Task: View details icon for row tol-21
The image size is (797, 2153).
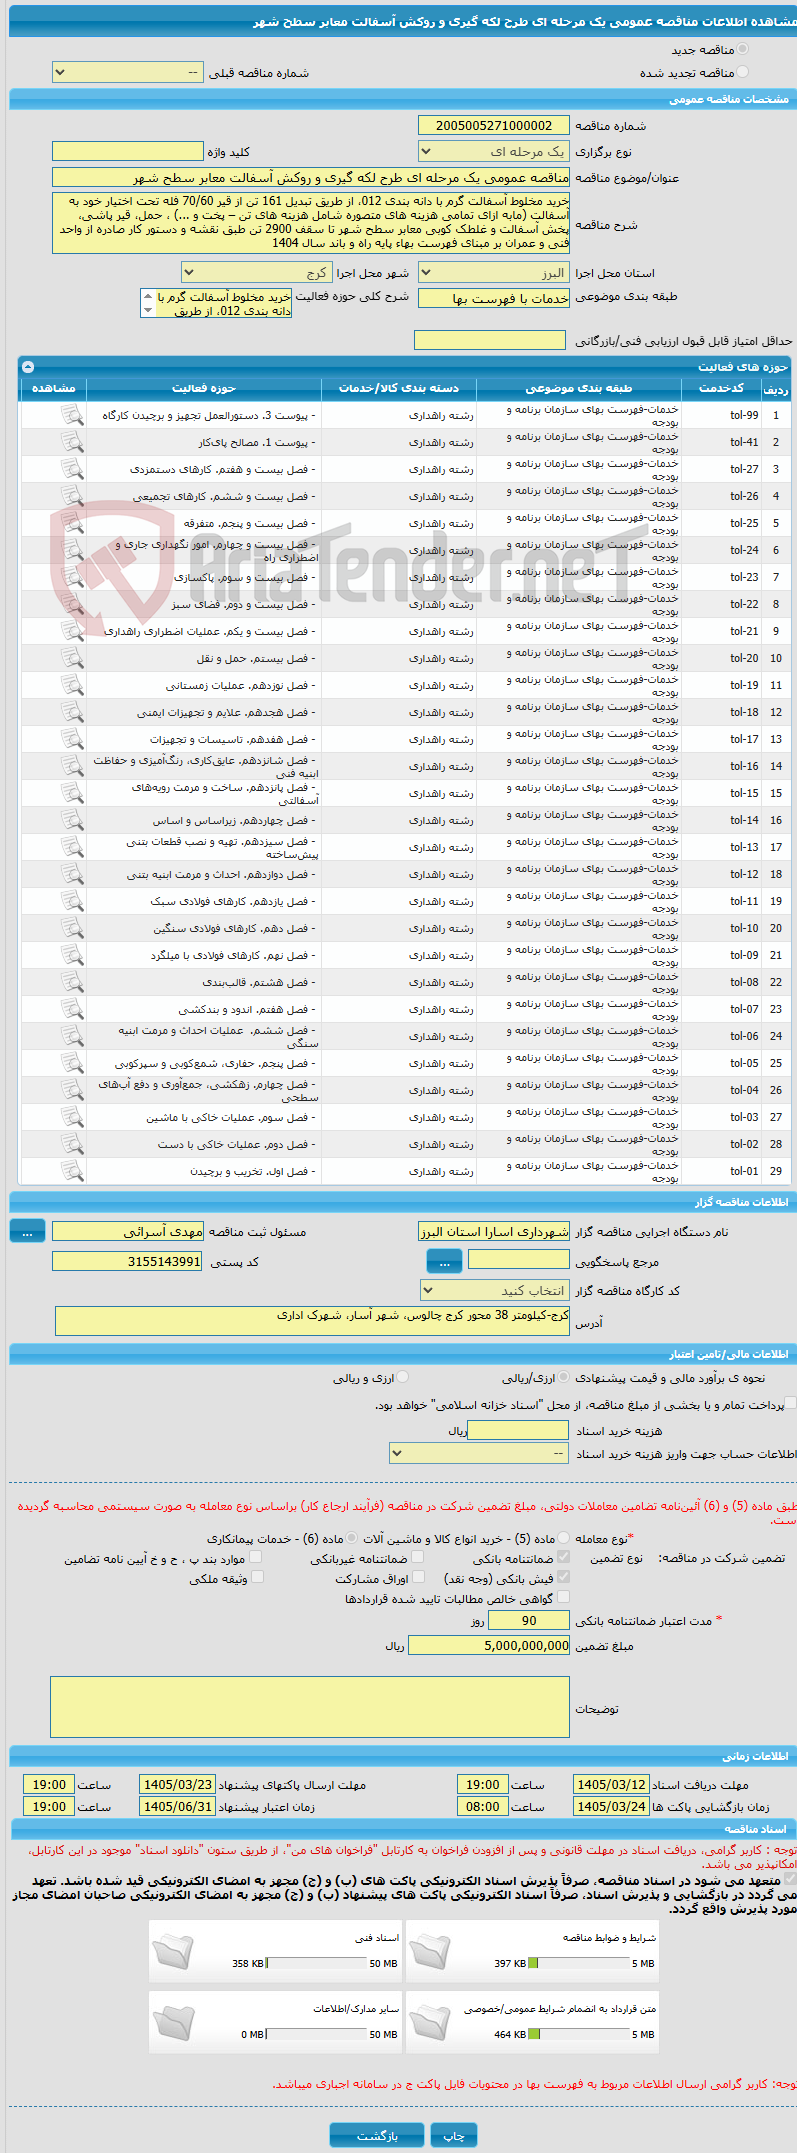Action: pos(72,631)
